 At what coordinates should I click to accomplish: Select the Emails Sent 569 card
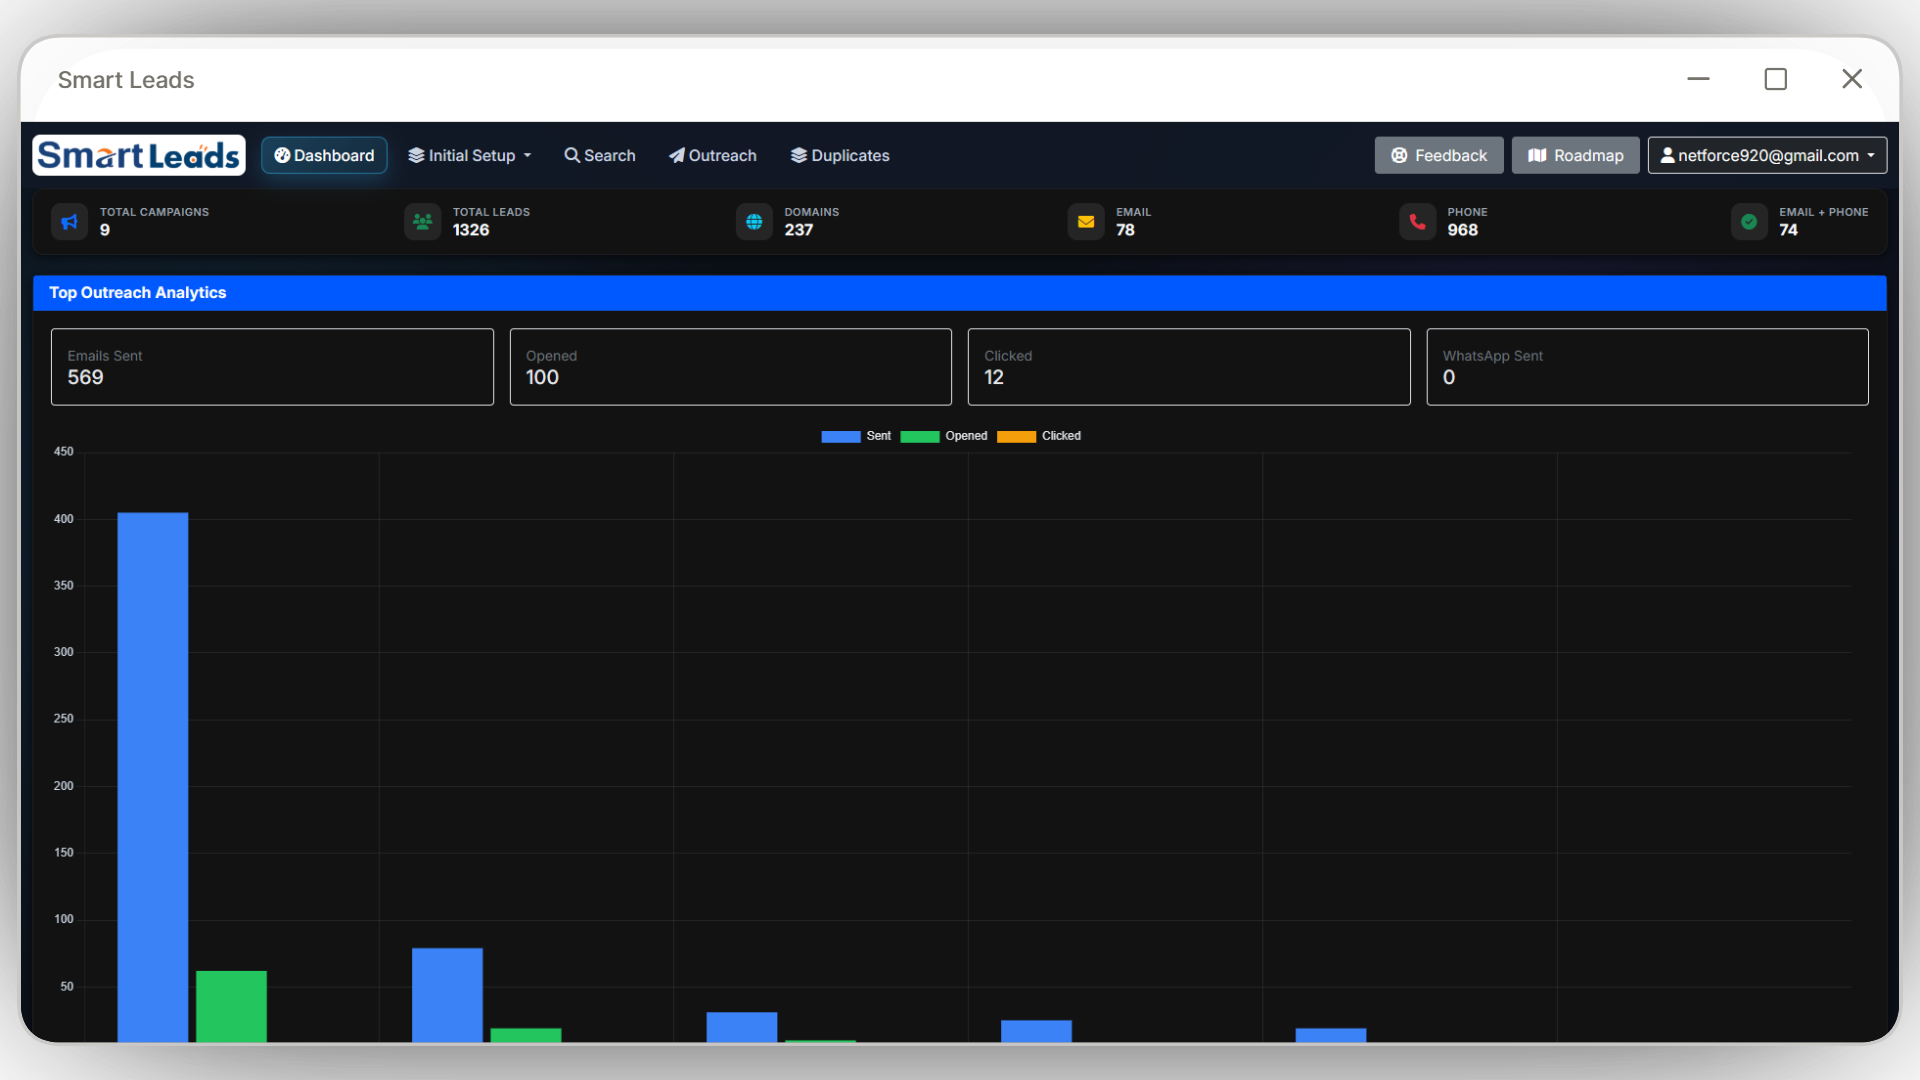(272, 367)
